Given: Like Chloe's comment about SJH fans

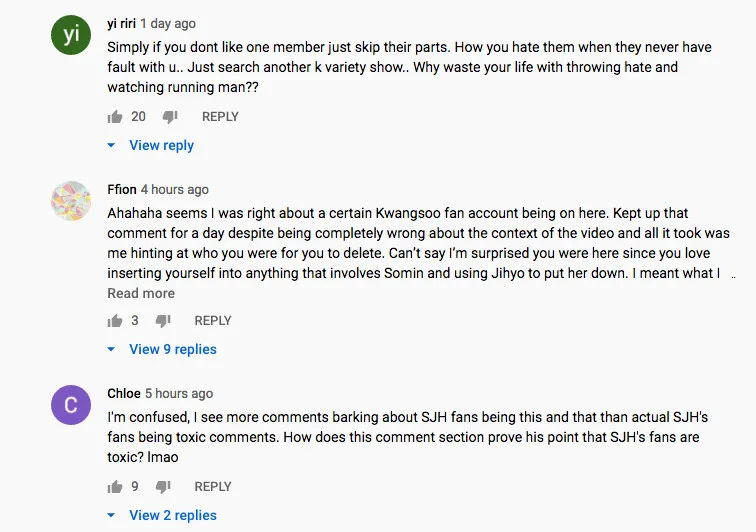Looking at the screenshot, I should (x=115, y=487).
